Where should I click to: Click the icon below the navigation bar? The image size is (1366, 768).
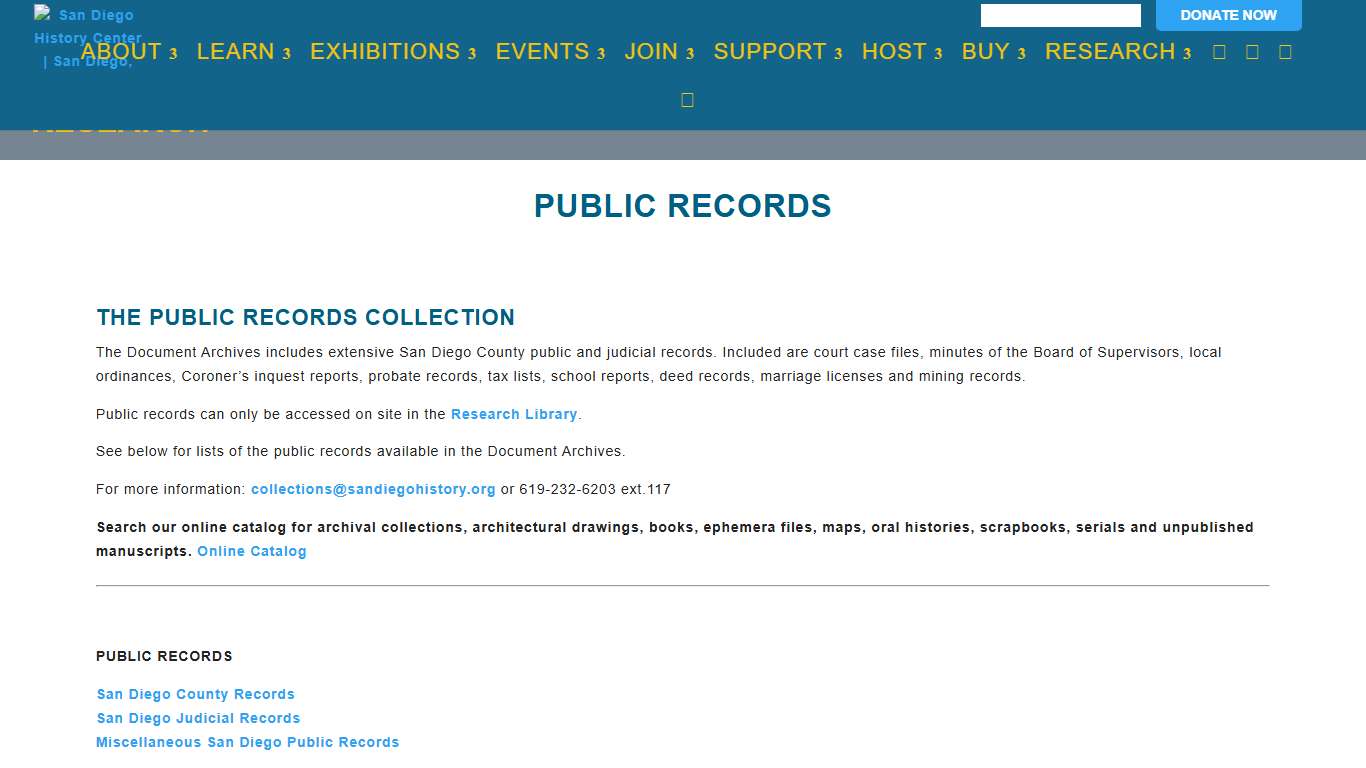[x=687, y=98]
